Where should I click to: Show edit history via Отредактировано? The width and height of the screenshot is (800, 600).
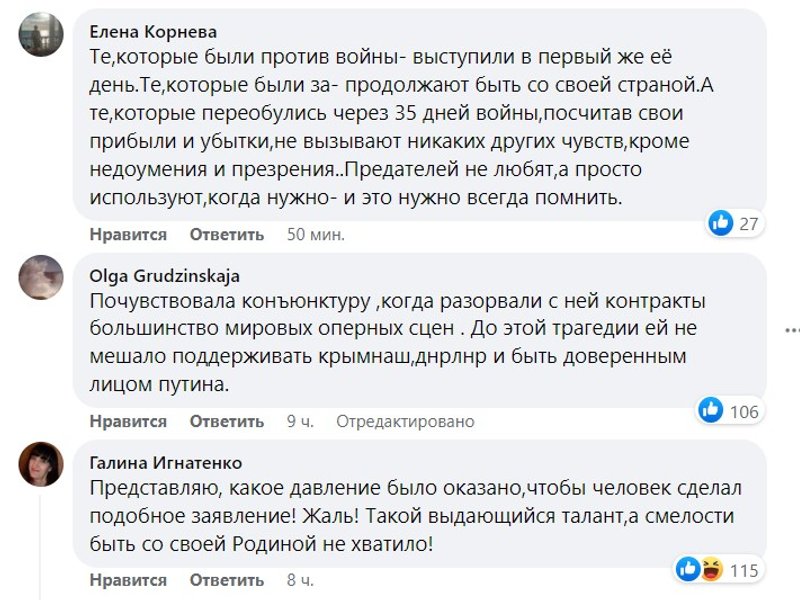point(405,421)
